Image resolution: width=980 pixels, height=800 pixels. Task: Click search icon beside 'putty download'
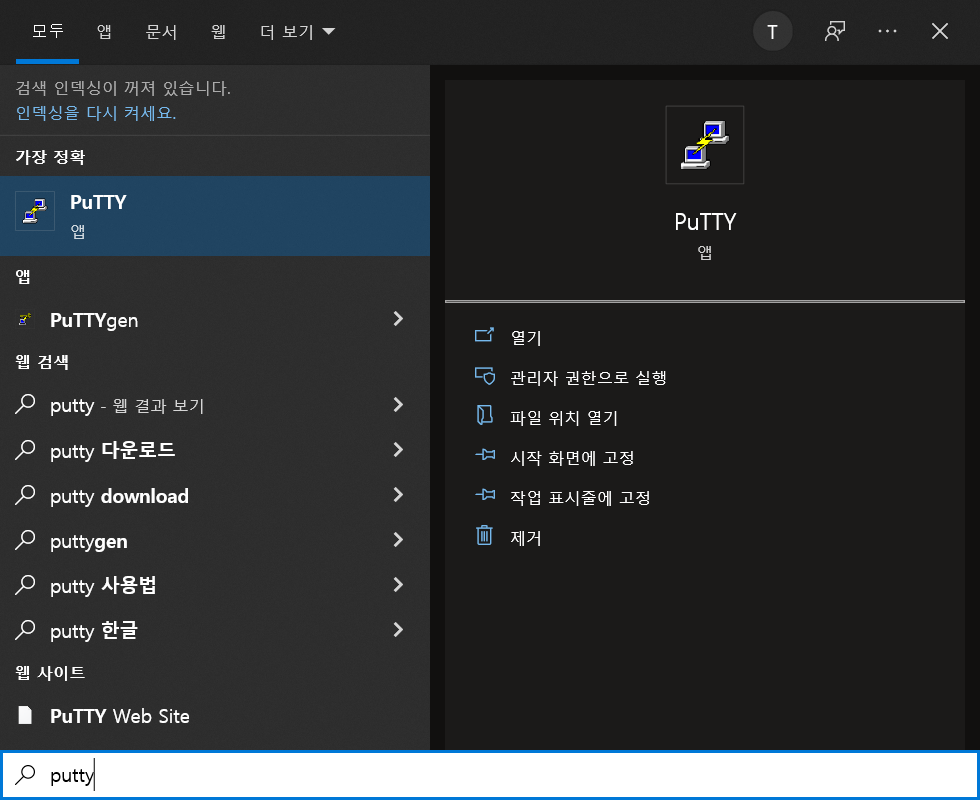tap(25, 494)
